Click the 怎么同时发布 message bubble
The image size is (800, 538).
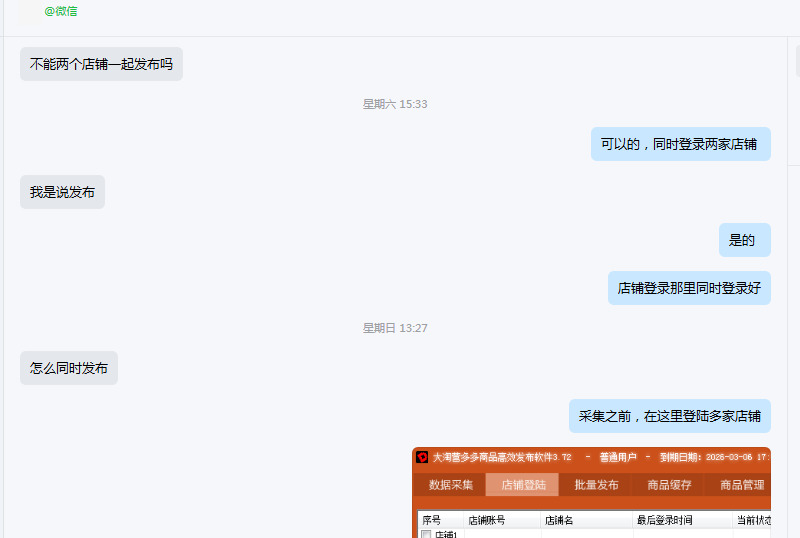69,368
